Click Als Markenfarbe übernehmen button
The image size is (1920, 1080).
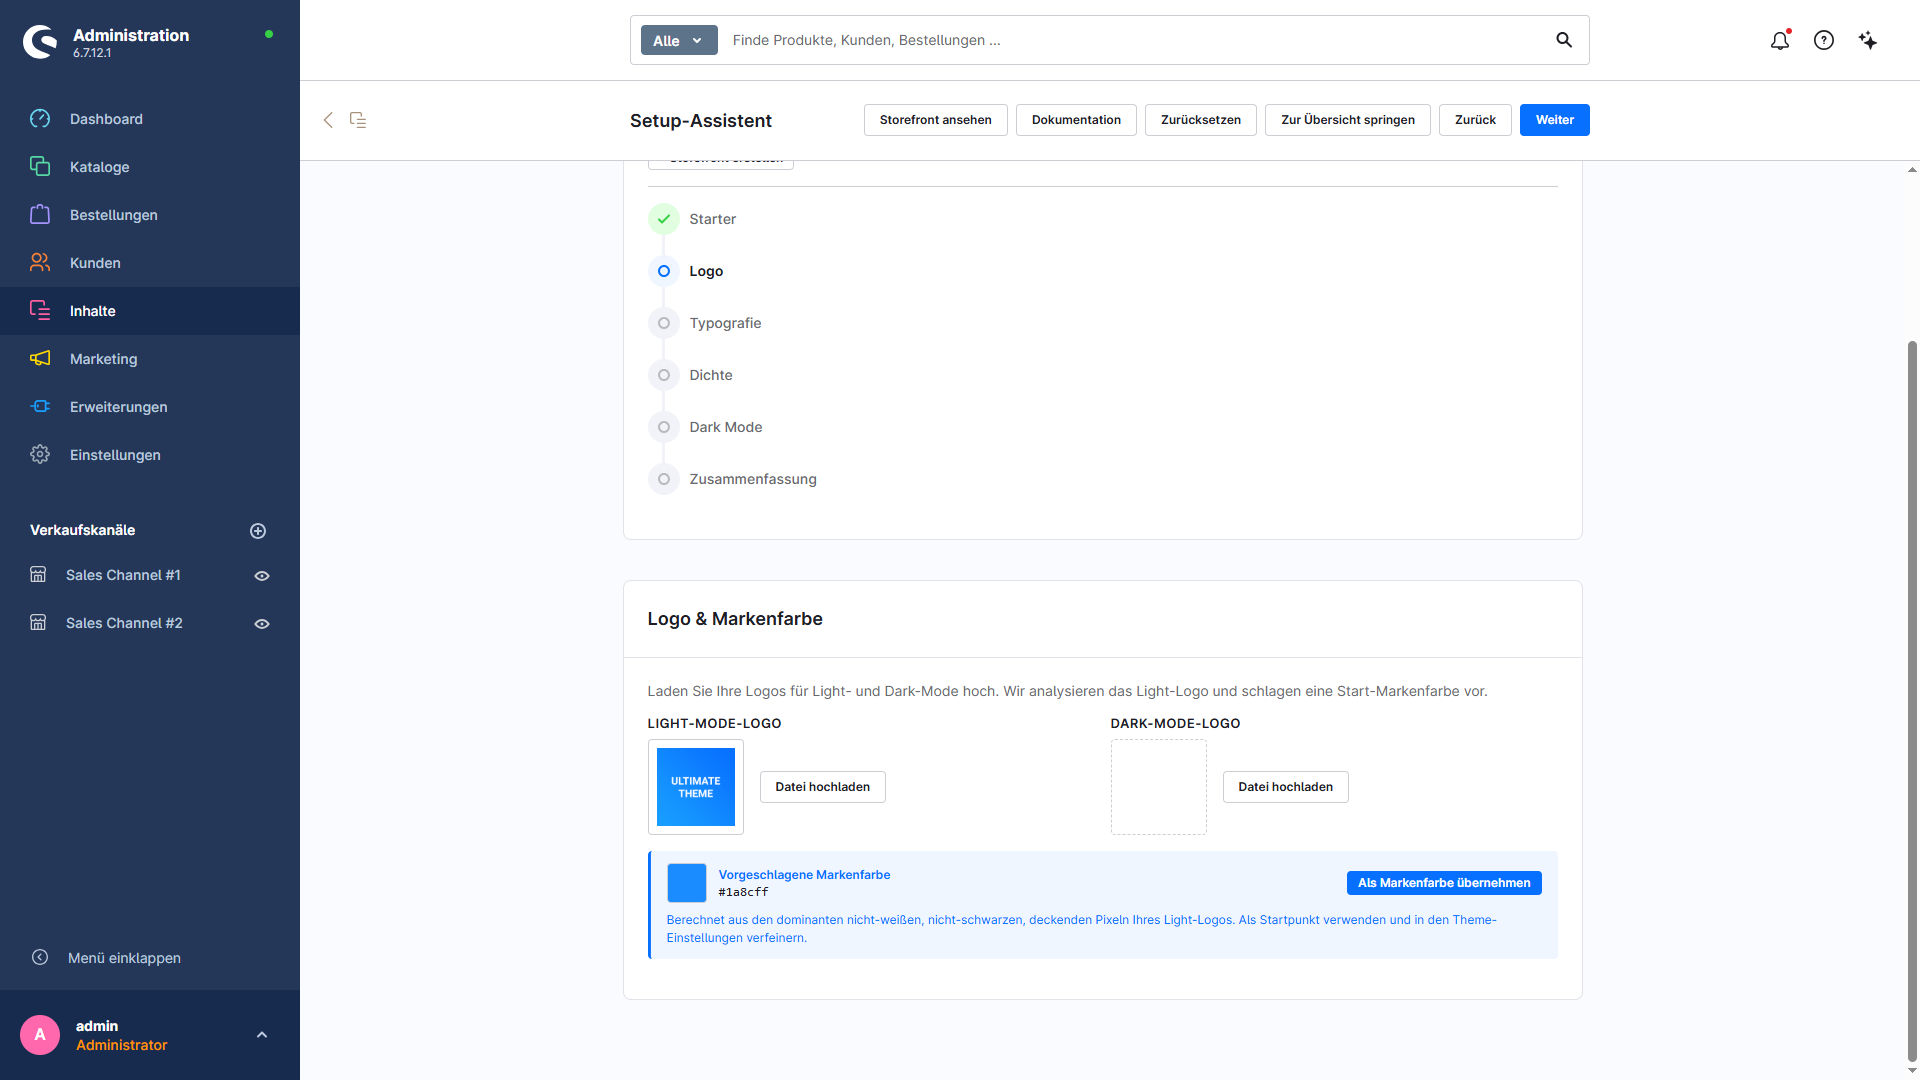[x=1444, y=883]
